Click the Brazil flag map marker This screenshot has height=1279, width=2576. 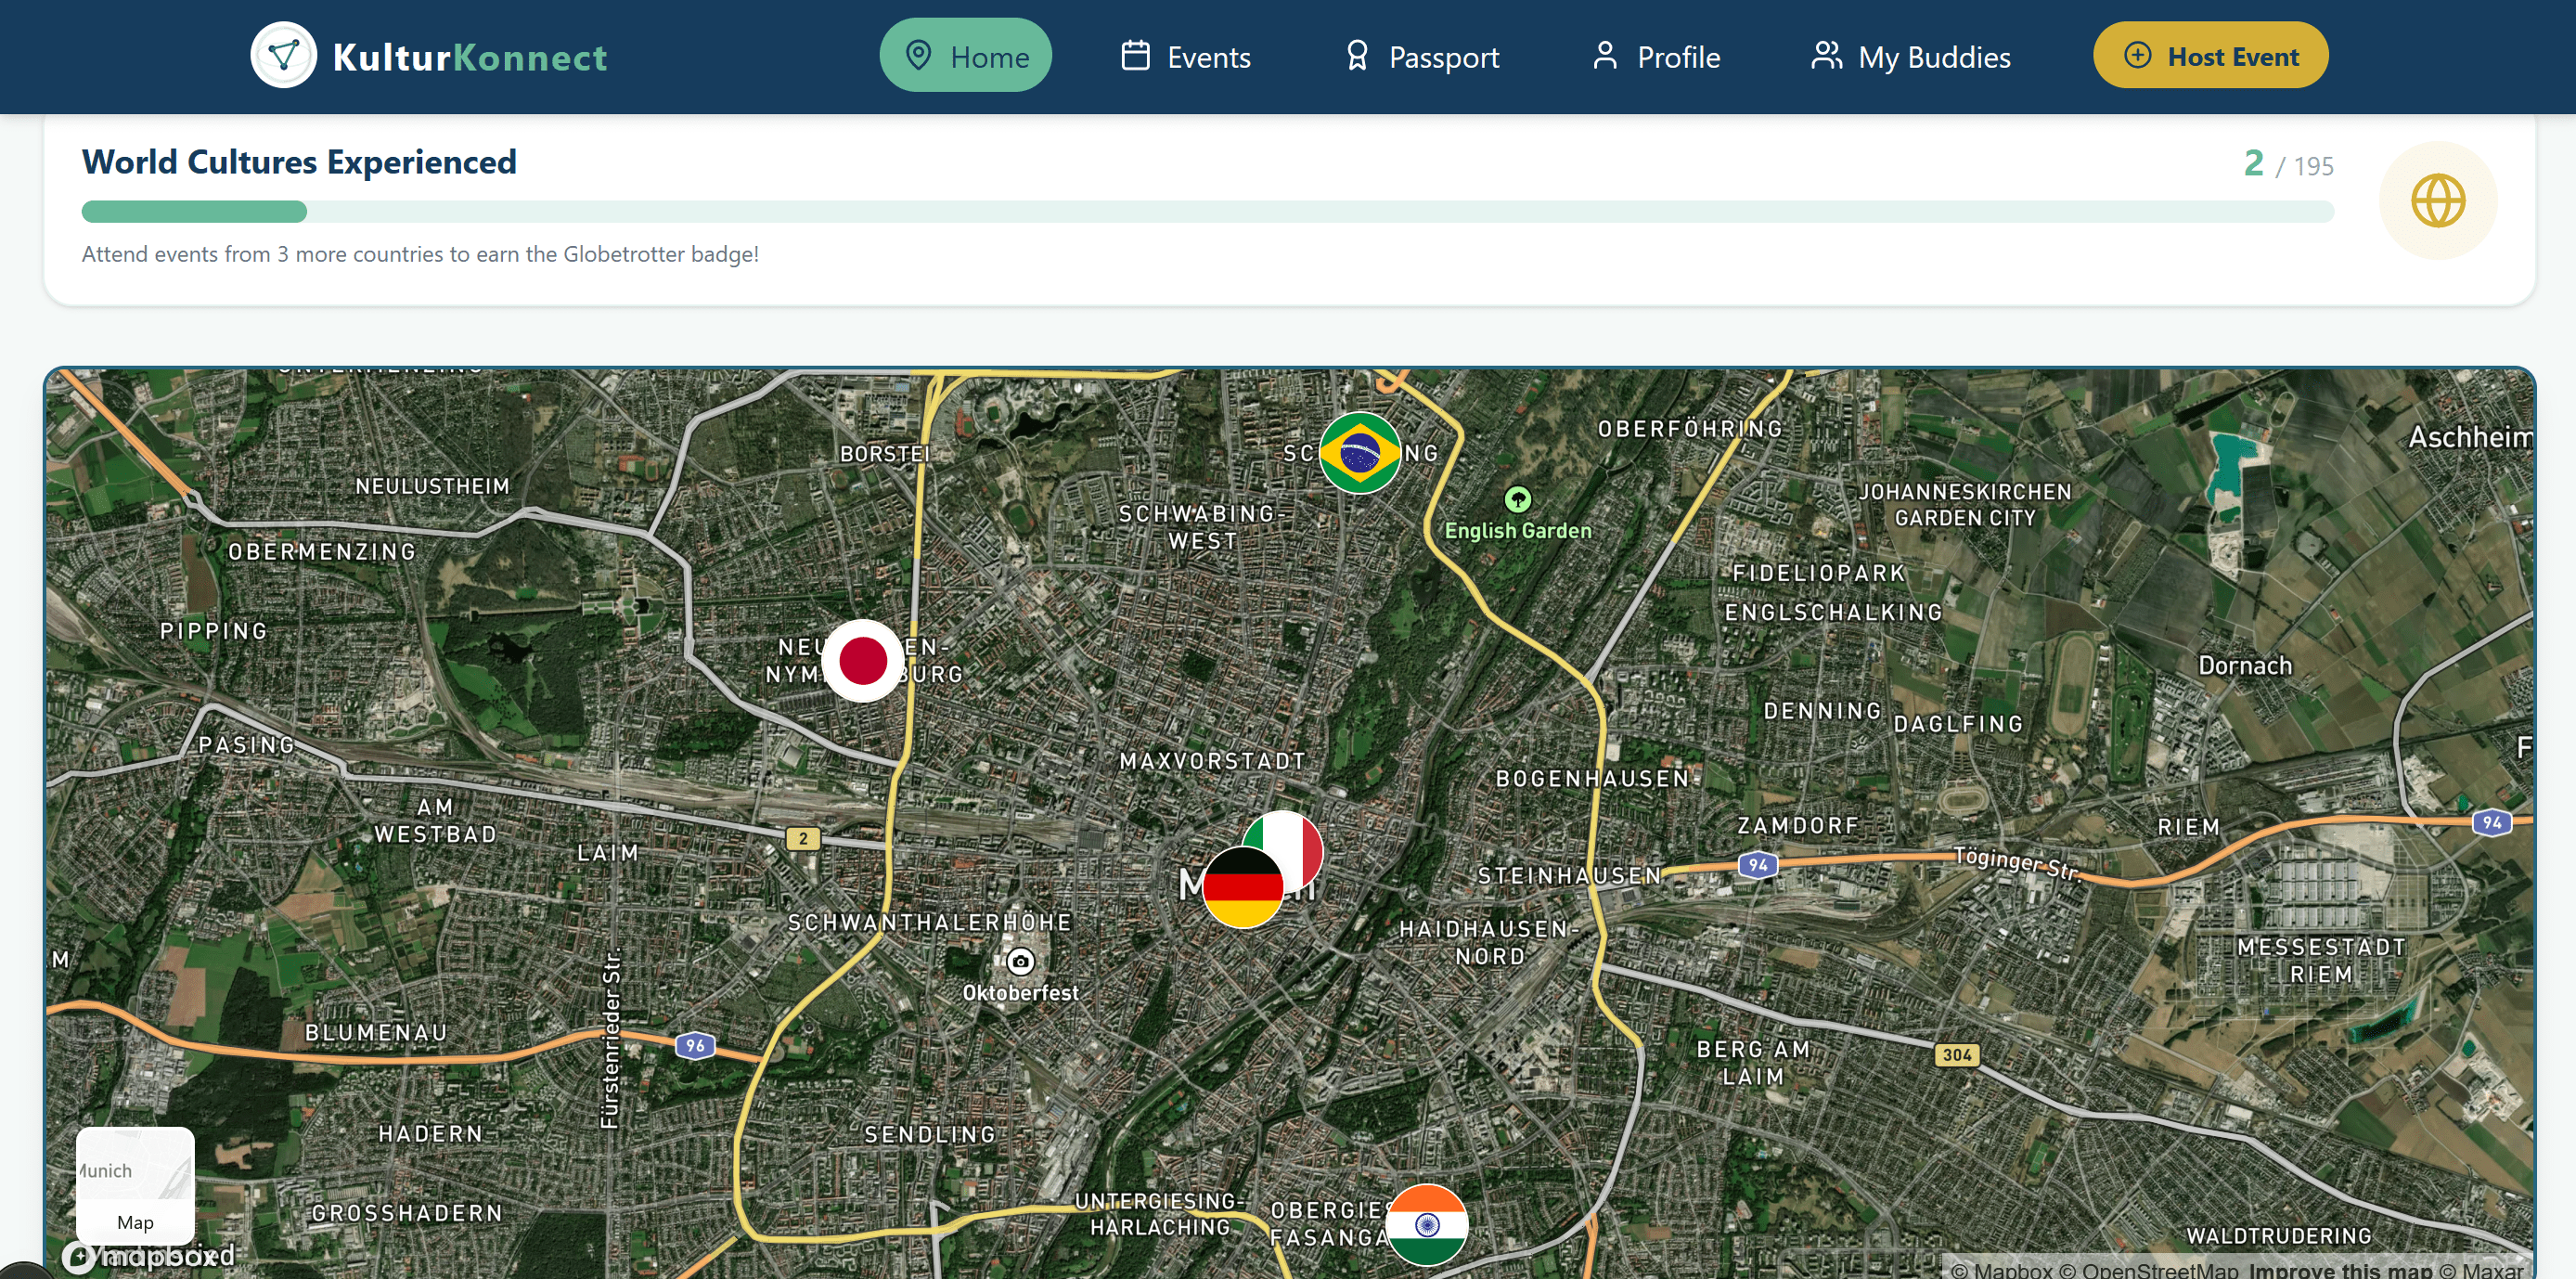[x=1359, y=453]
